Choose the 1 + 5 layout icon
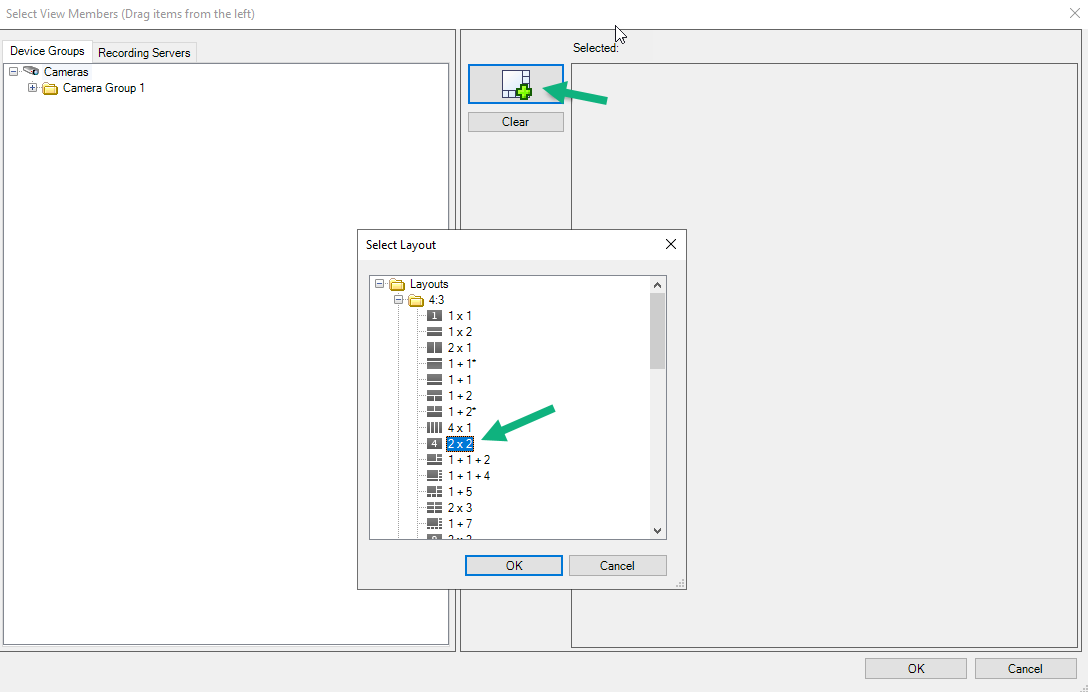This screenshot has height=692, width=1088. tap(432, 491)
